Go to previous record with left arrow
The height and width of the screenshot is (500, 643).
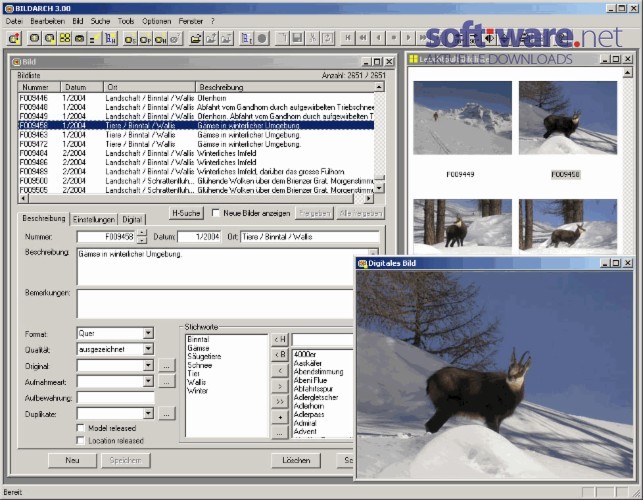(378, 38)
